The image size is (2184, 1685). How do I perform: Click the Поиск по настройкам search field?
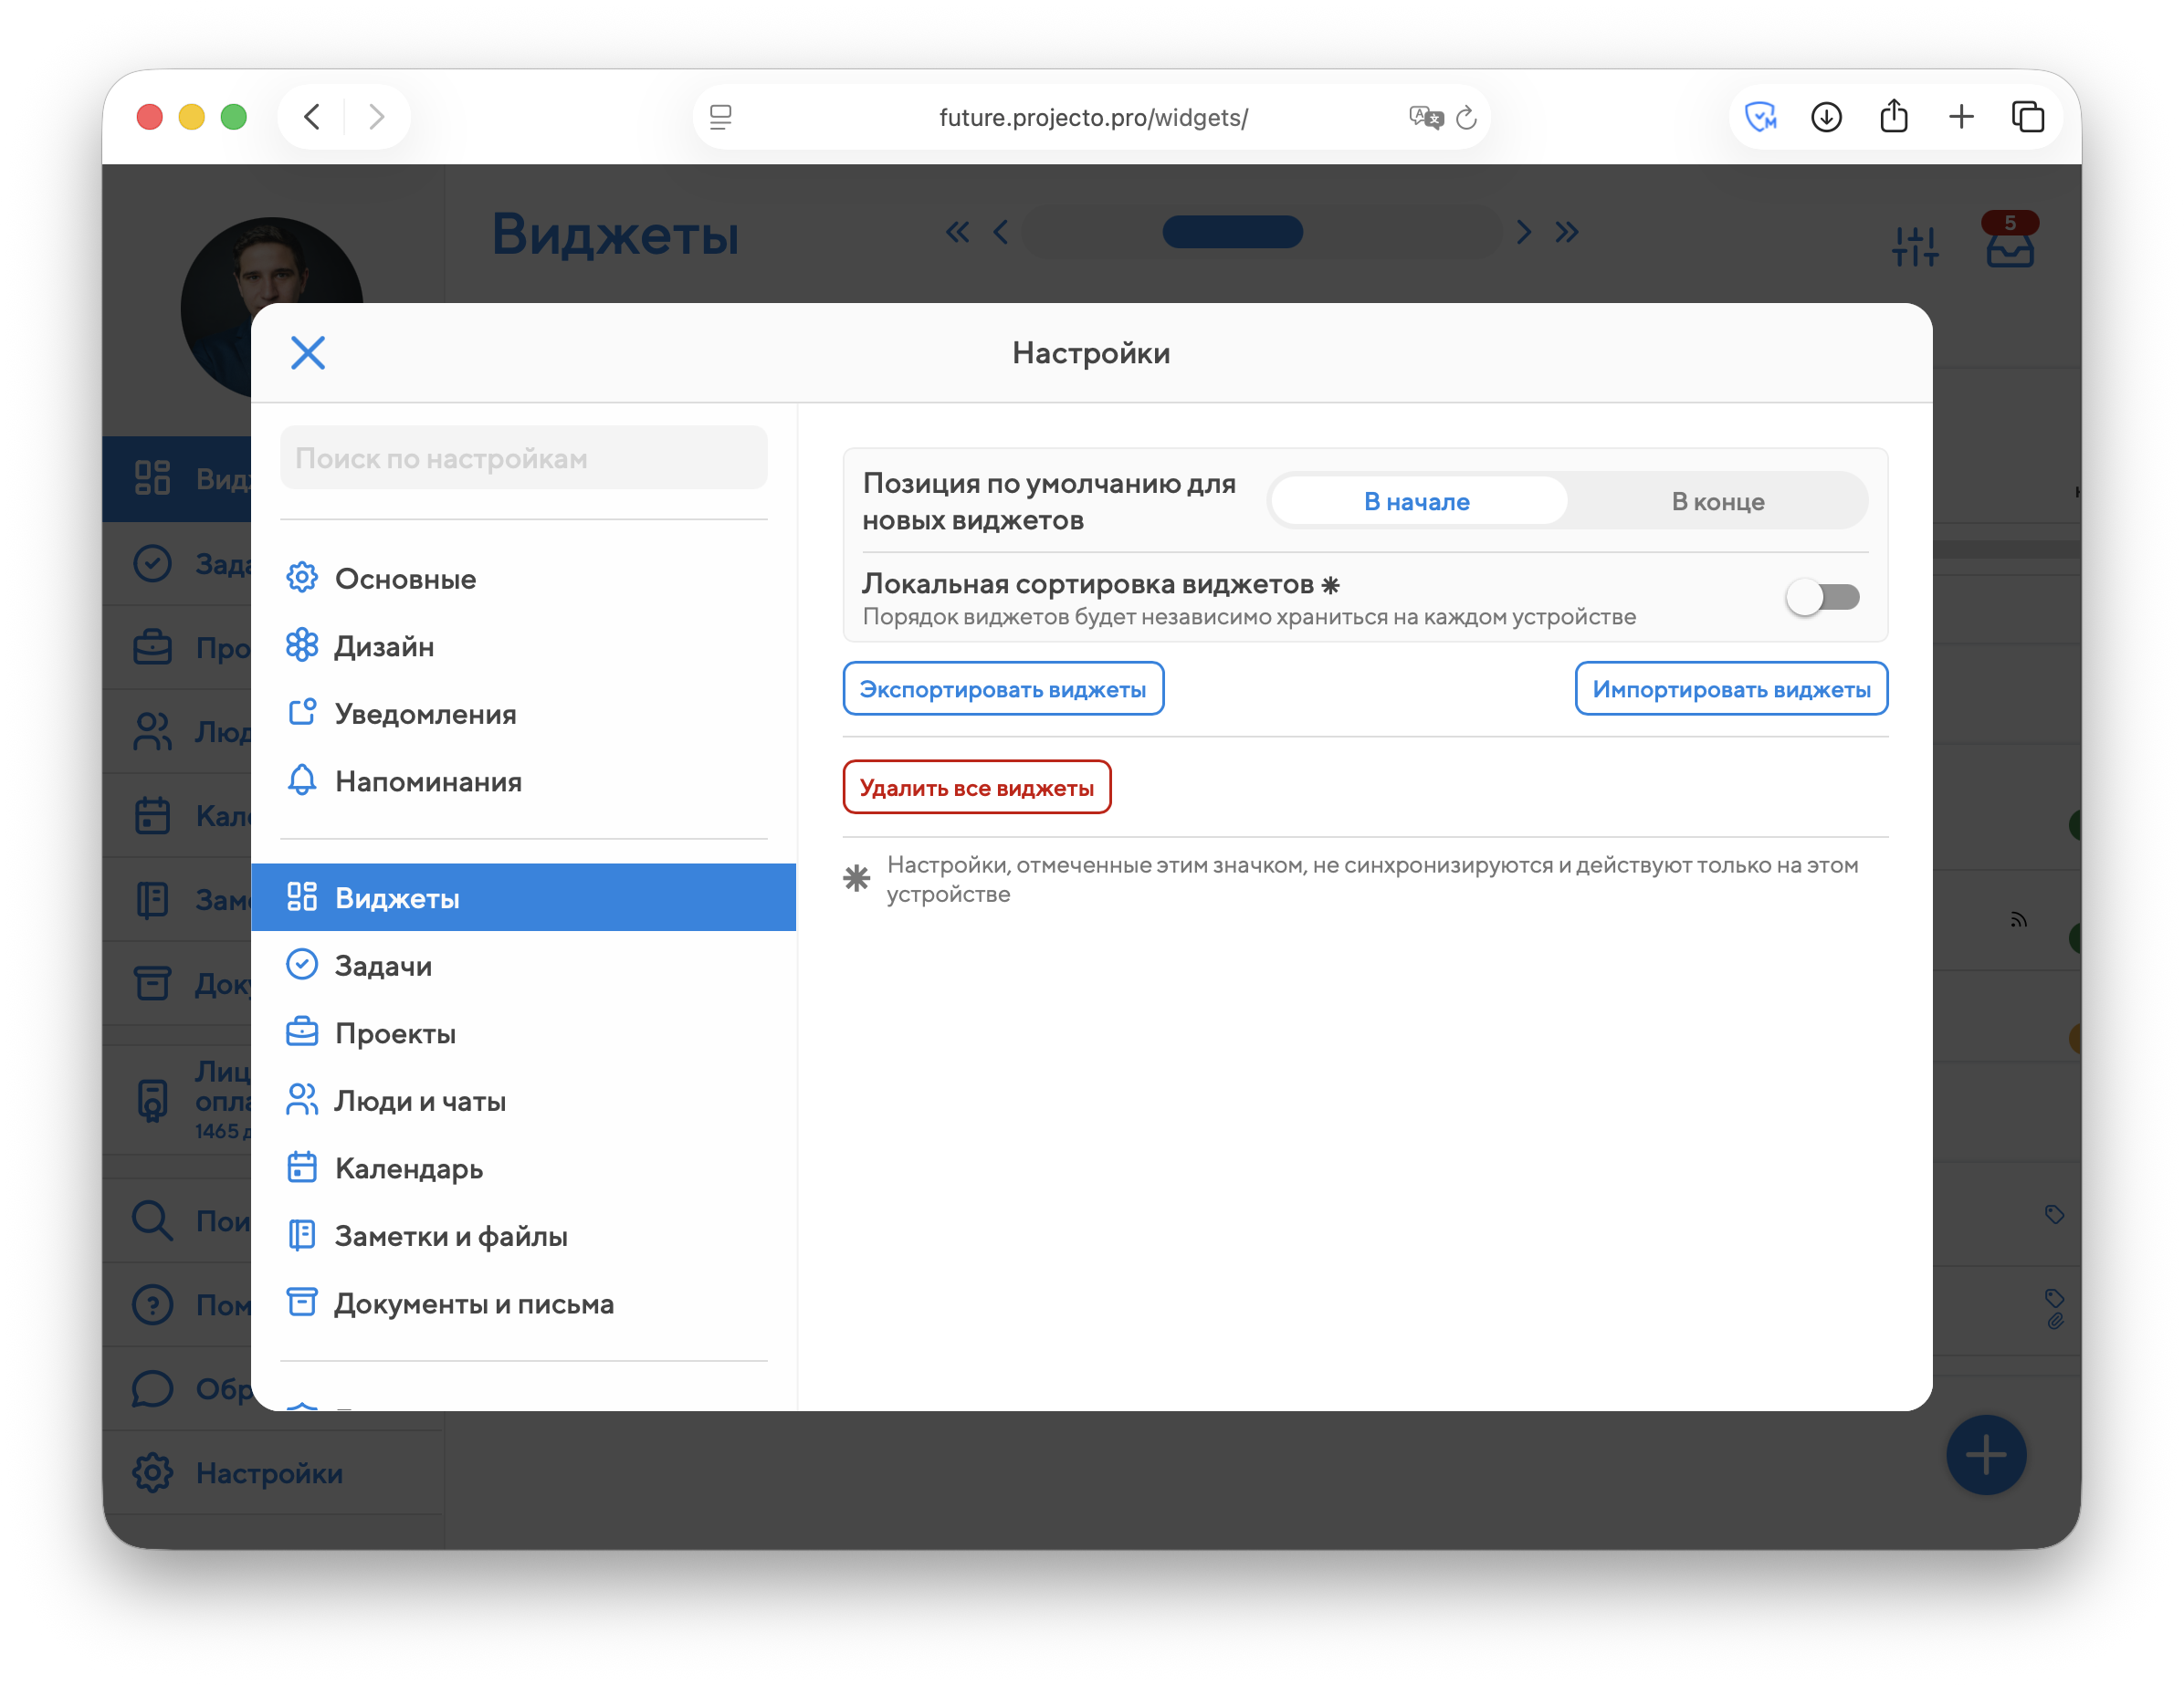pyautogui.click(x=523, y=458)
